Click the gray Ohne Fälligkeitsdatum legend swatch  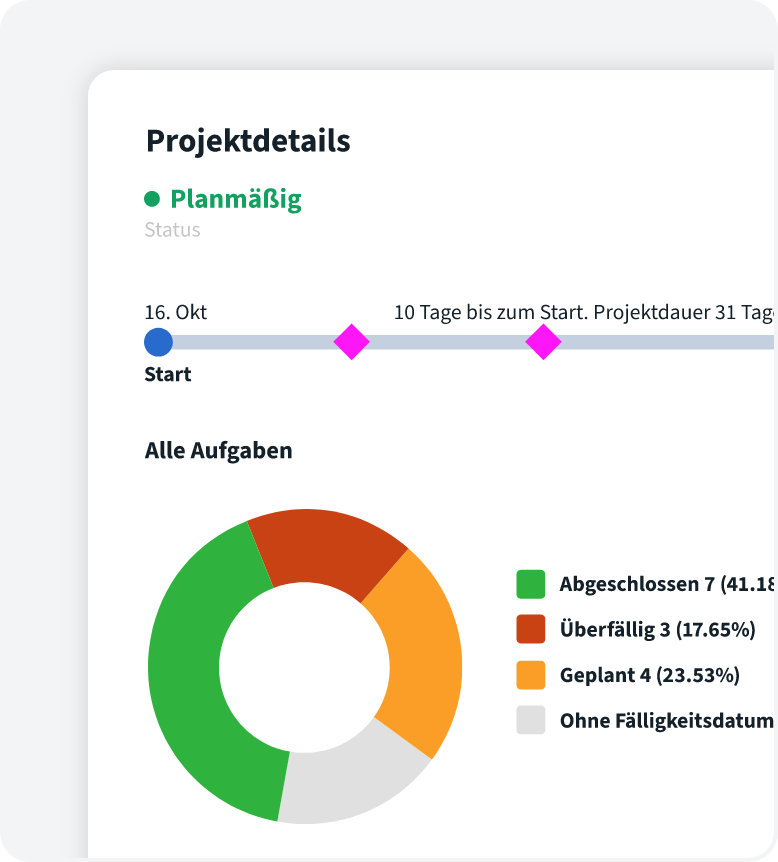(530, 720)
